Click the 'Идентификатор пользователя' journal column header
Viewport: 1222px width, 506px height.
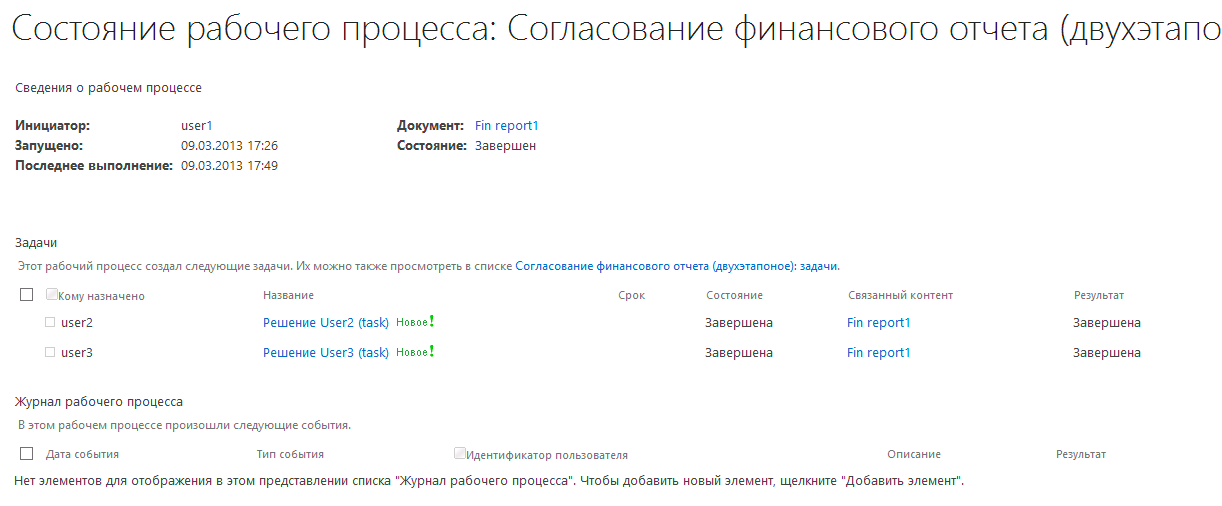click(x=546, y=455)
